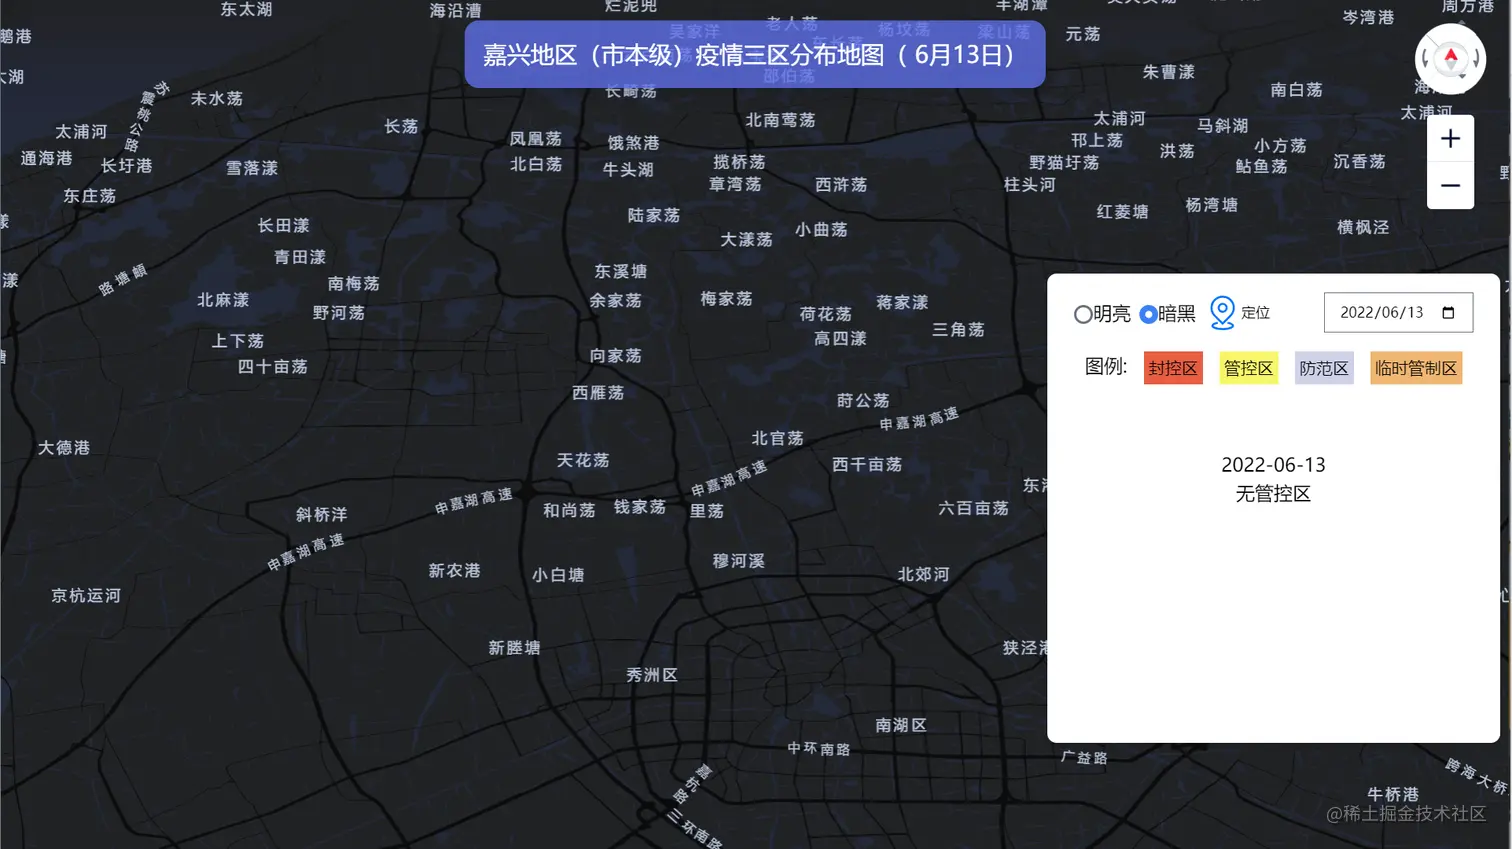The image size is (1512, 849).
Task: Click the 北郊河 map label
Action: click(x=924, y=574)
